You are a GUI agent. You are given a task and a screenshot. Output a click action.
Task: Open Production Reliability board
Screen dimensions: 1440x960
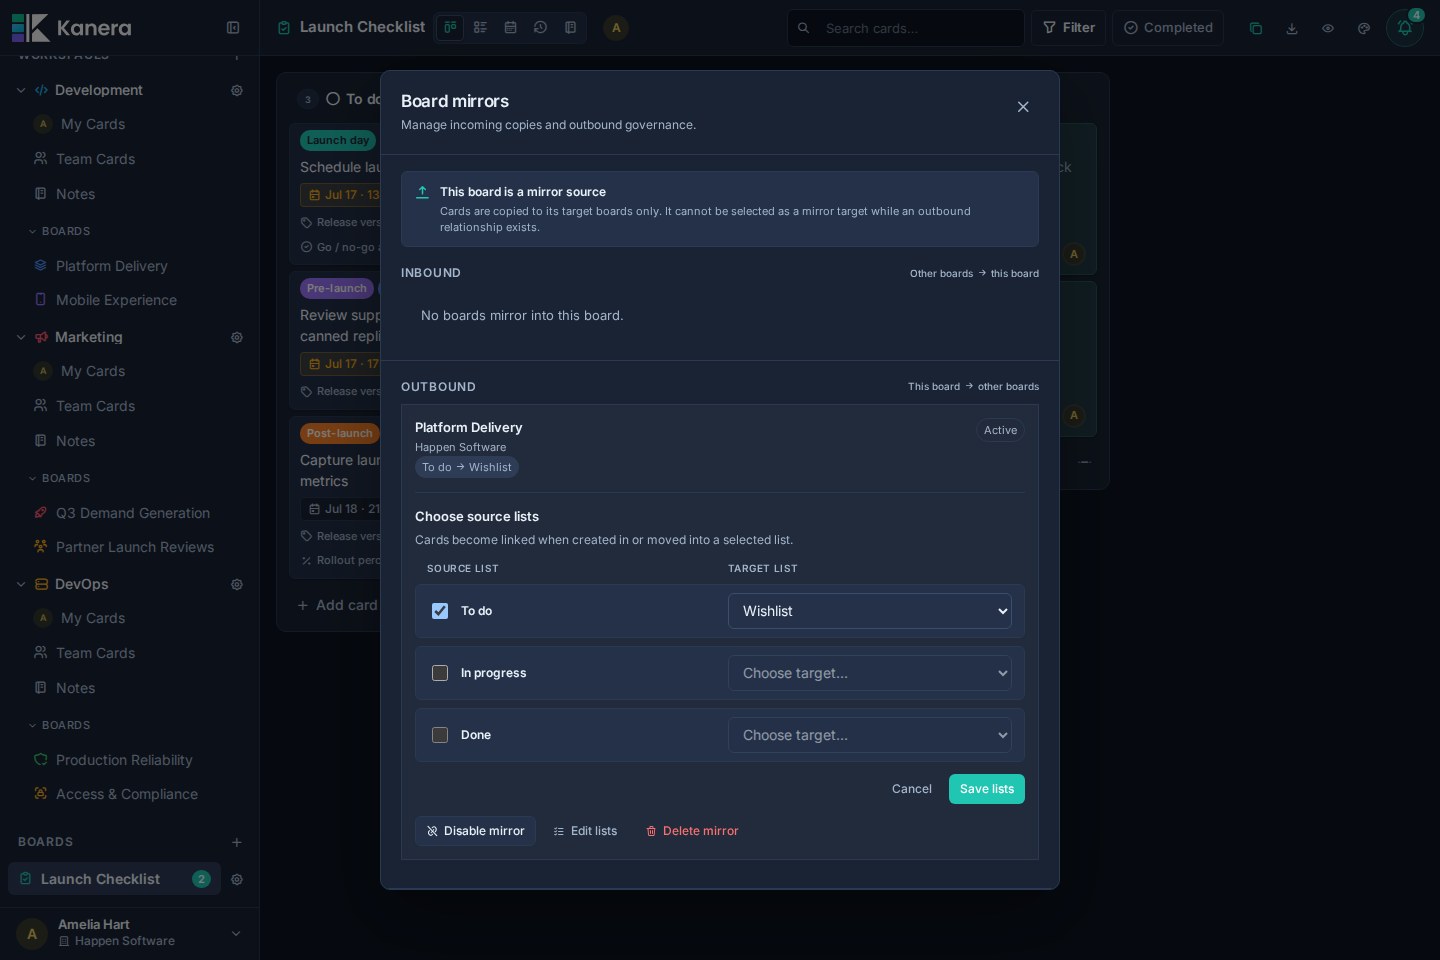click(x=124, y=760)
